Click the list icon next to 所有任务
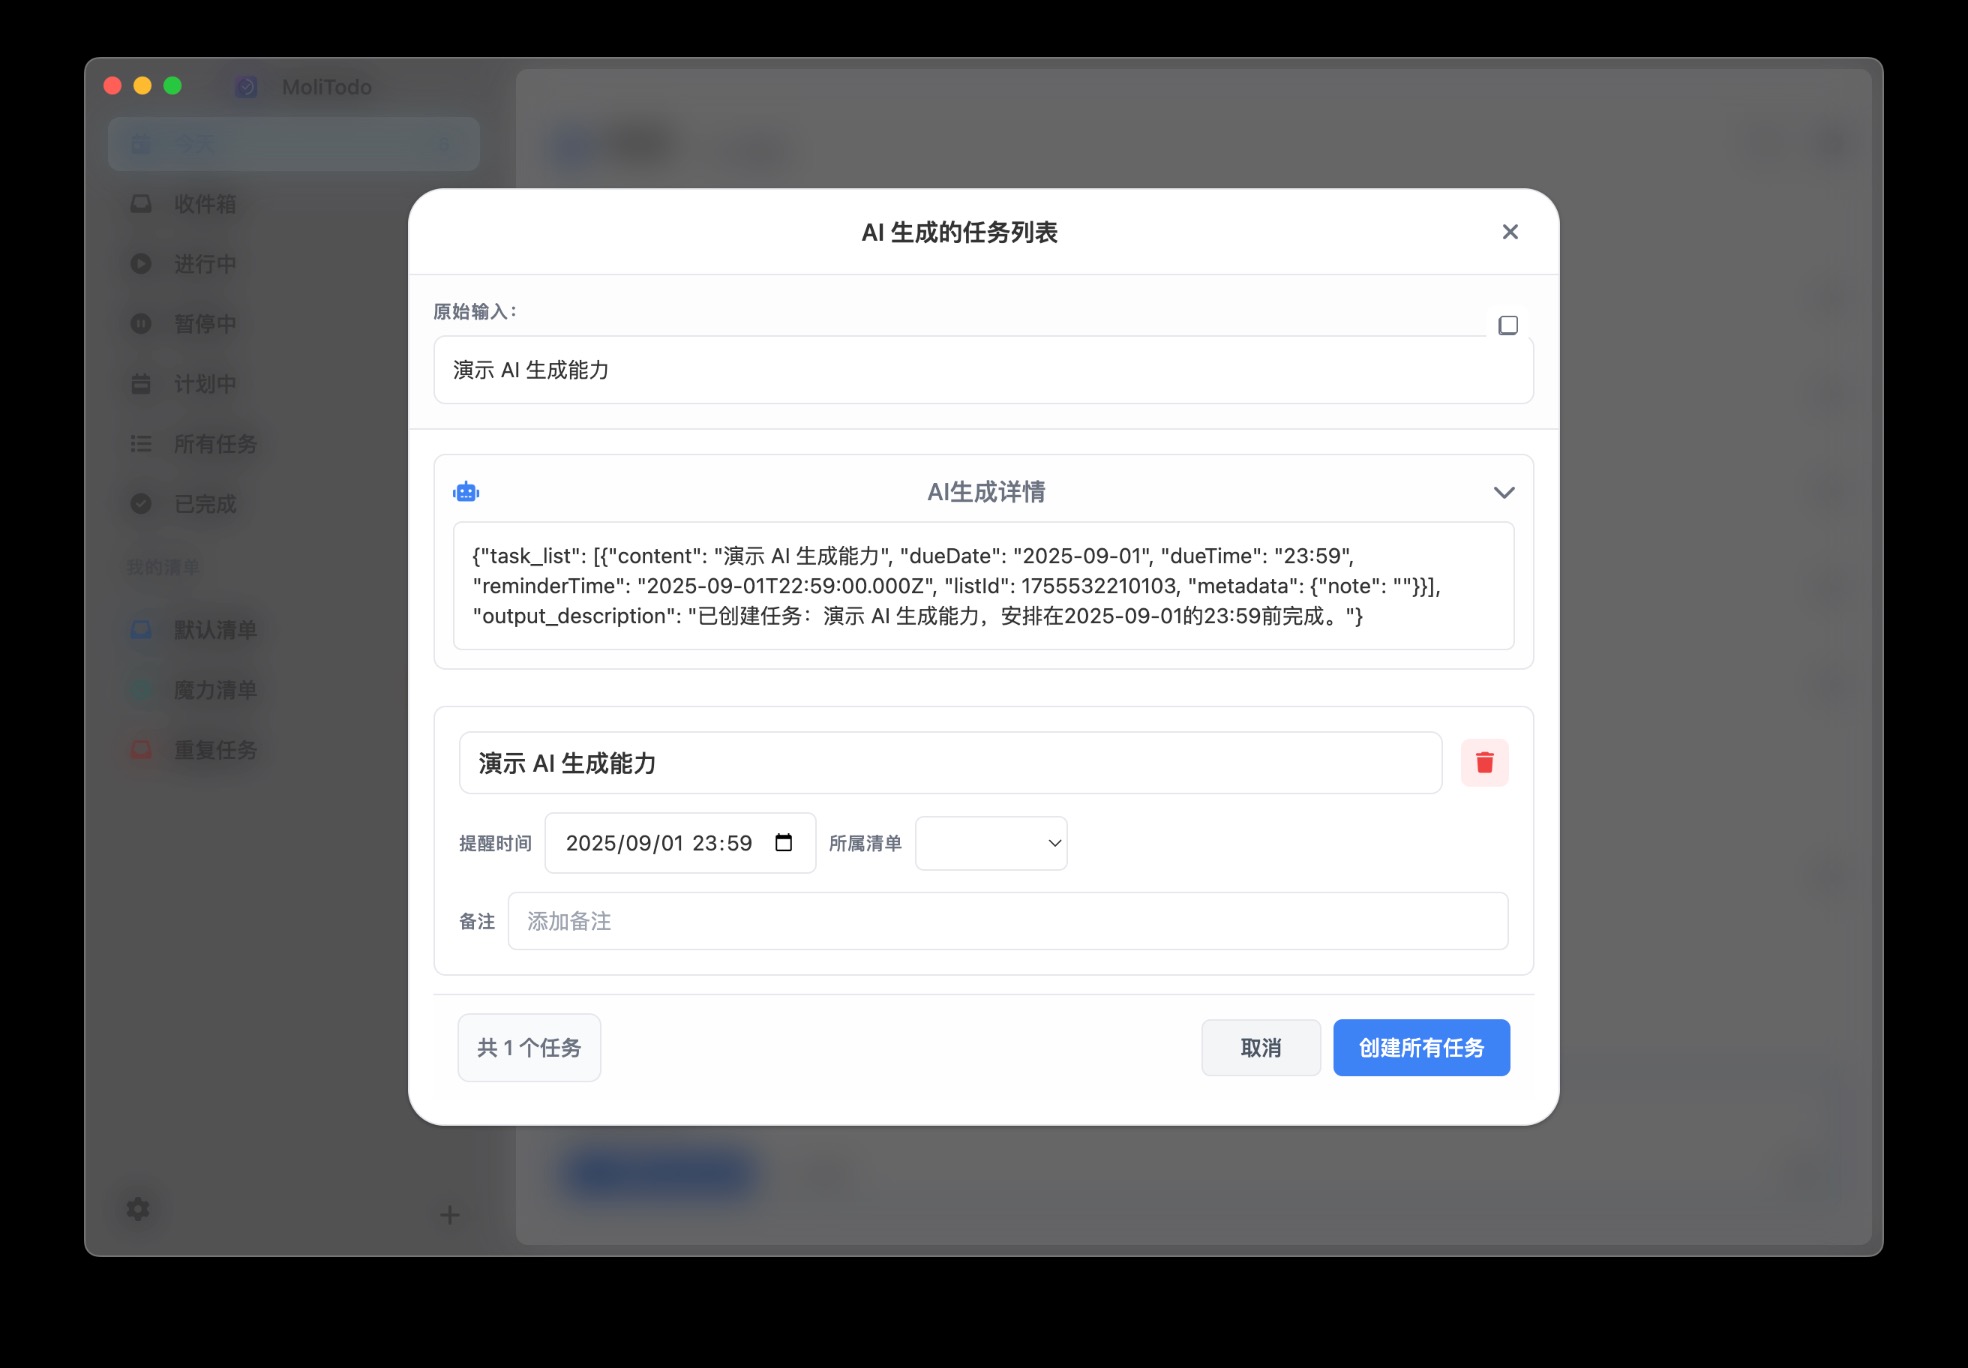1968x1368 pixels. coord(141,444)
